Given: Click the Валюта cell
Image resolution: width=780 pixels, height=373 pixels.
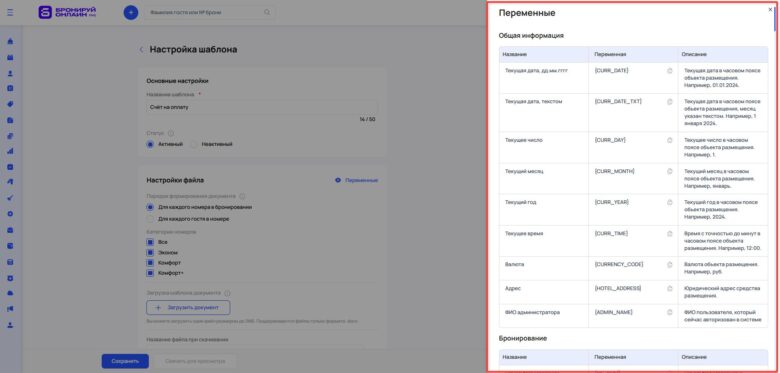Looking at the screenshot, I should 544,269.
